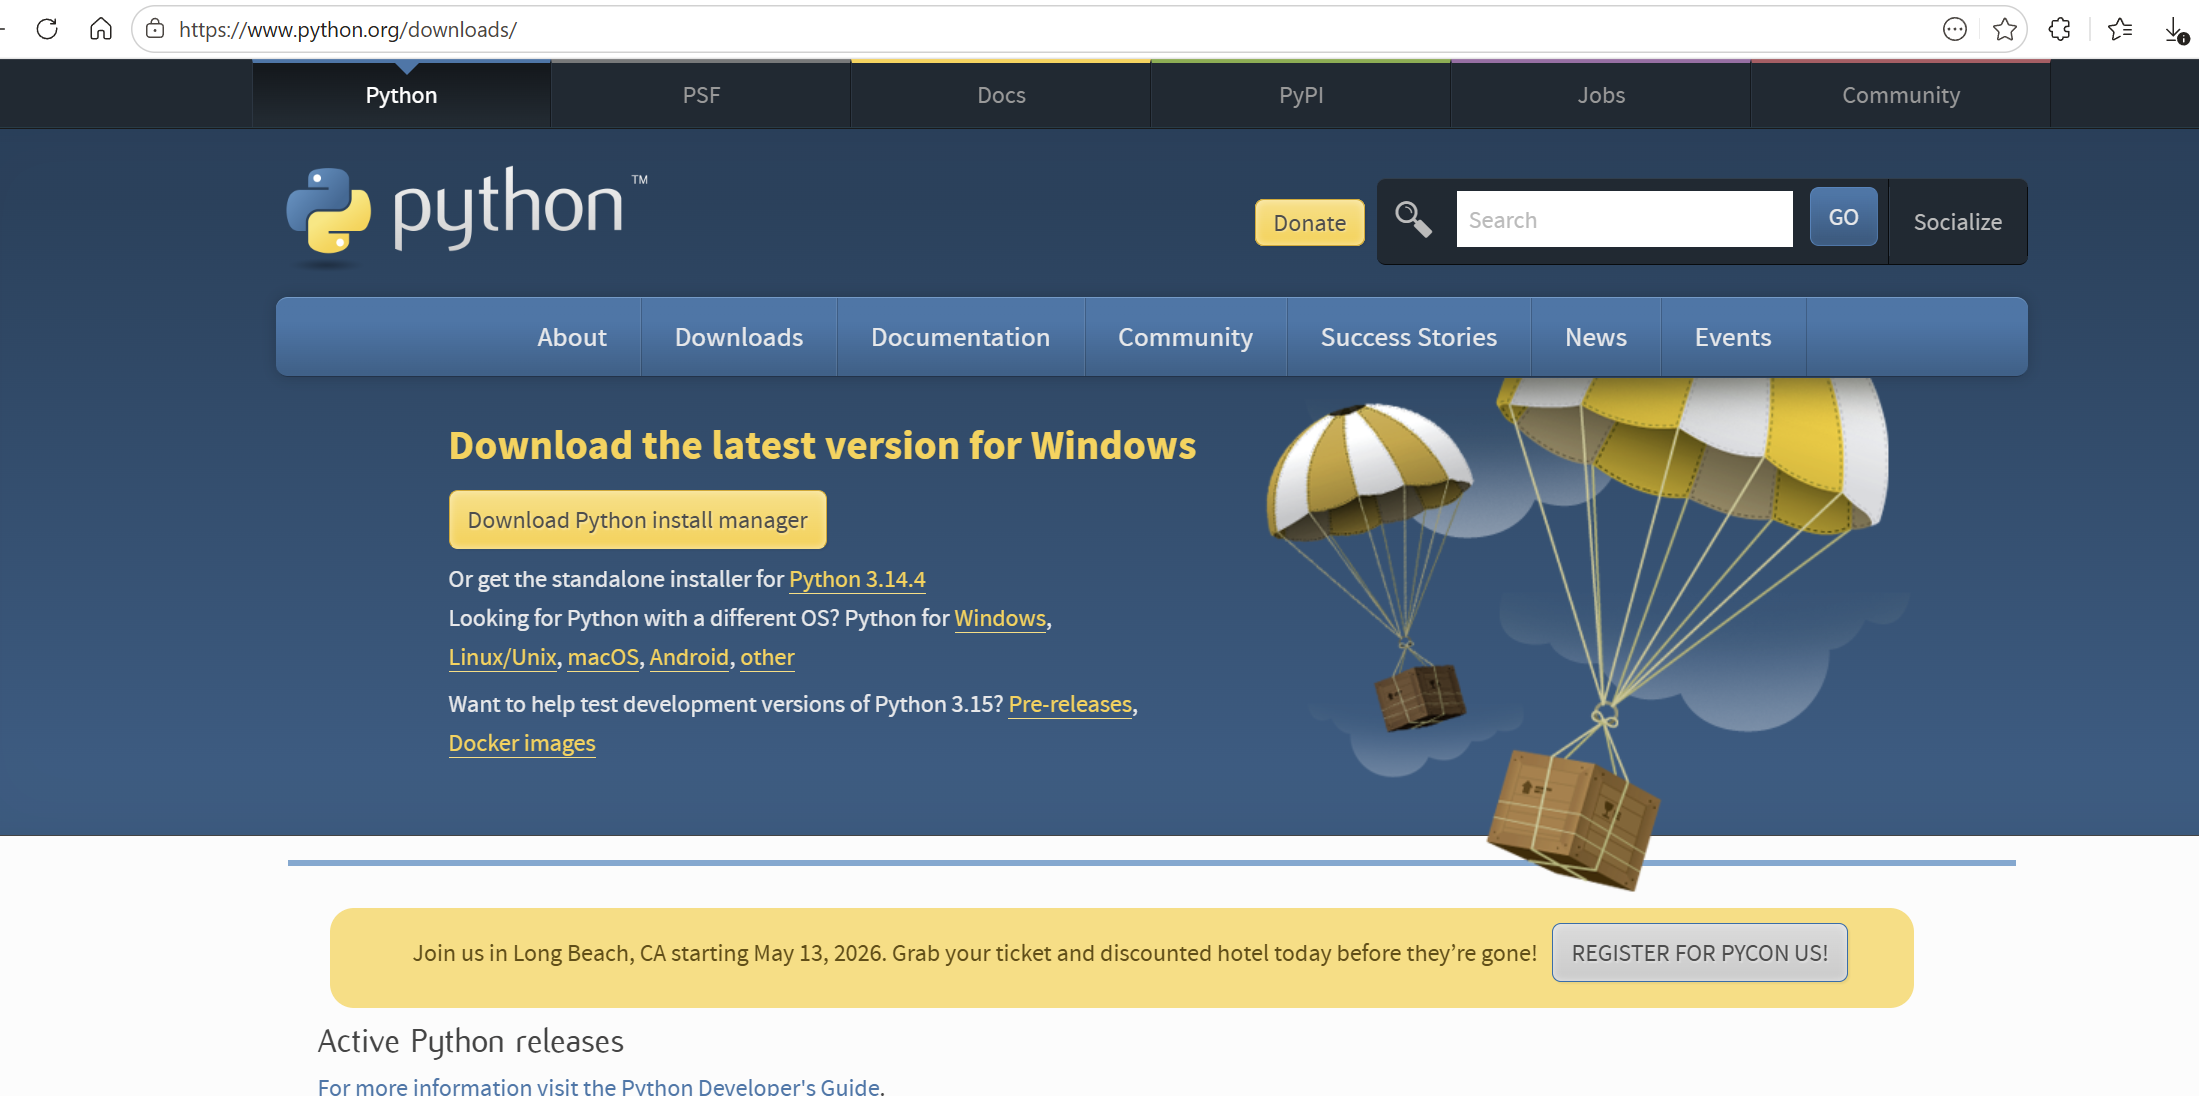Screen dimensions: 2199x1096
Task: Open the favorites list icon
Action: point(2119,29)
